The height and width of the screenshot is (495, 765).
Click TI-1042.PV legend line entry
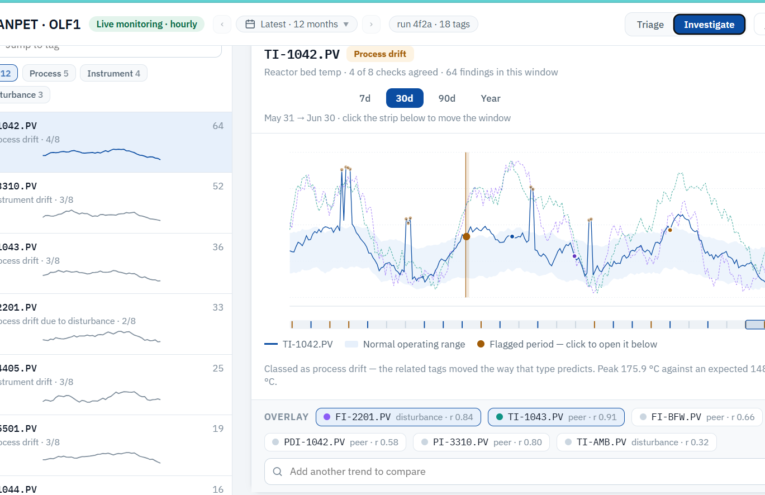point(299,344)
